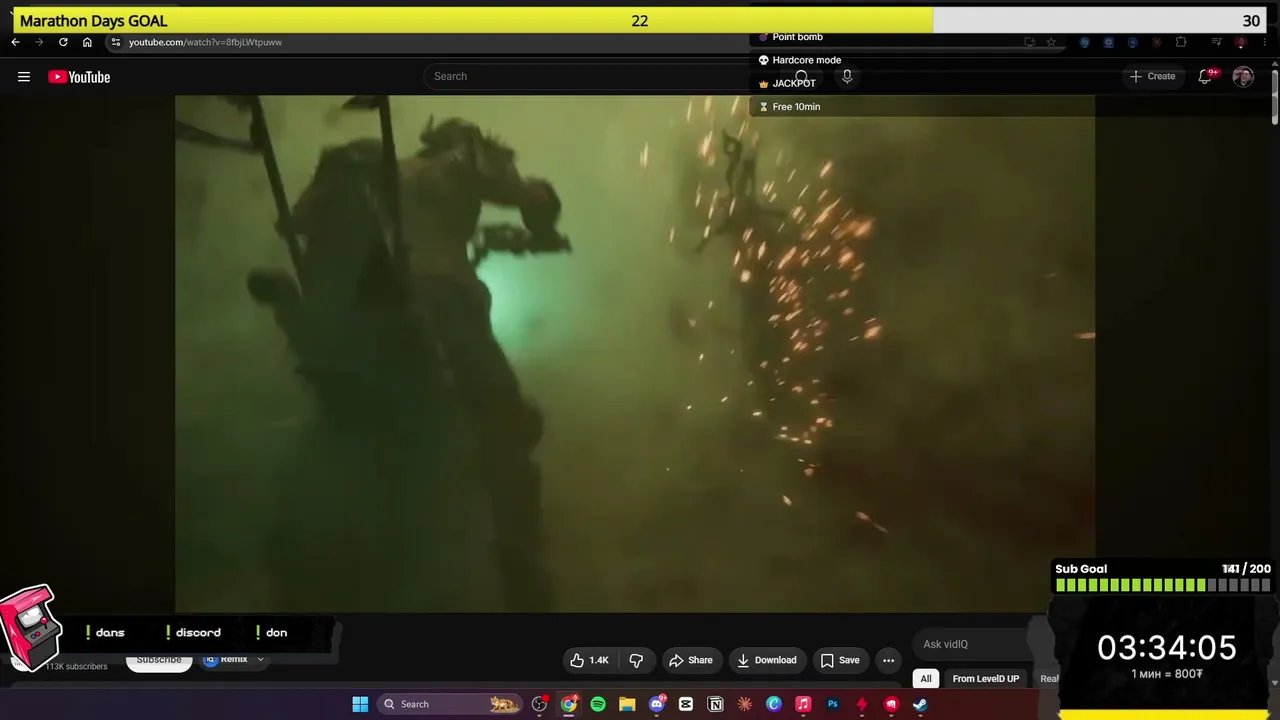Click the Free 10min reward item
The width and height of the screenshot is (1280, 720).
(x=789, y=107)
